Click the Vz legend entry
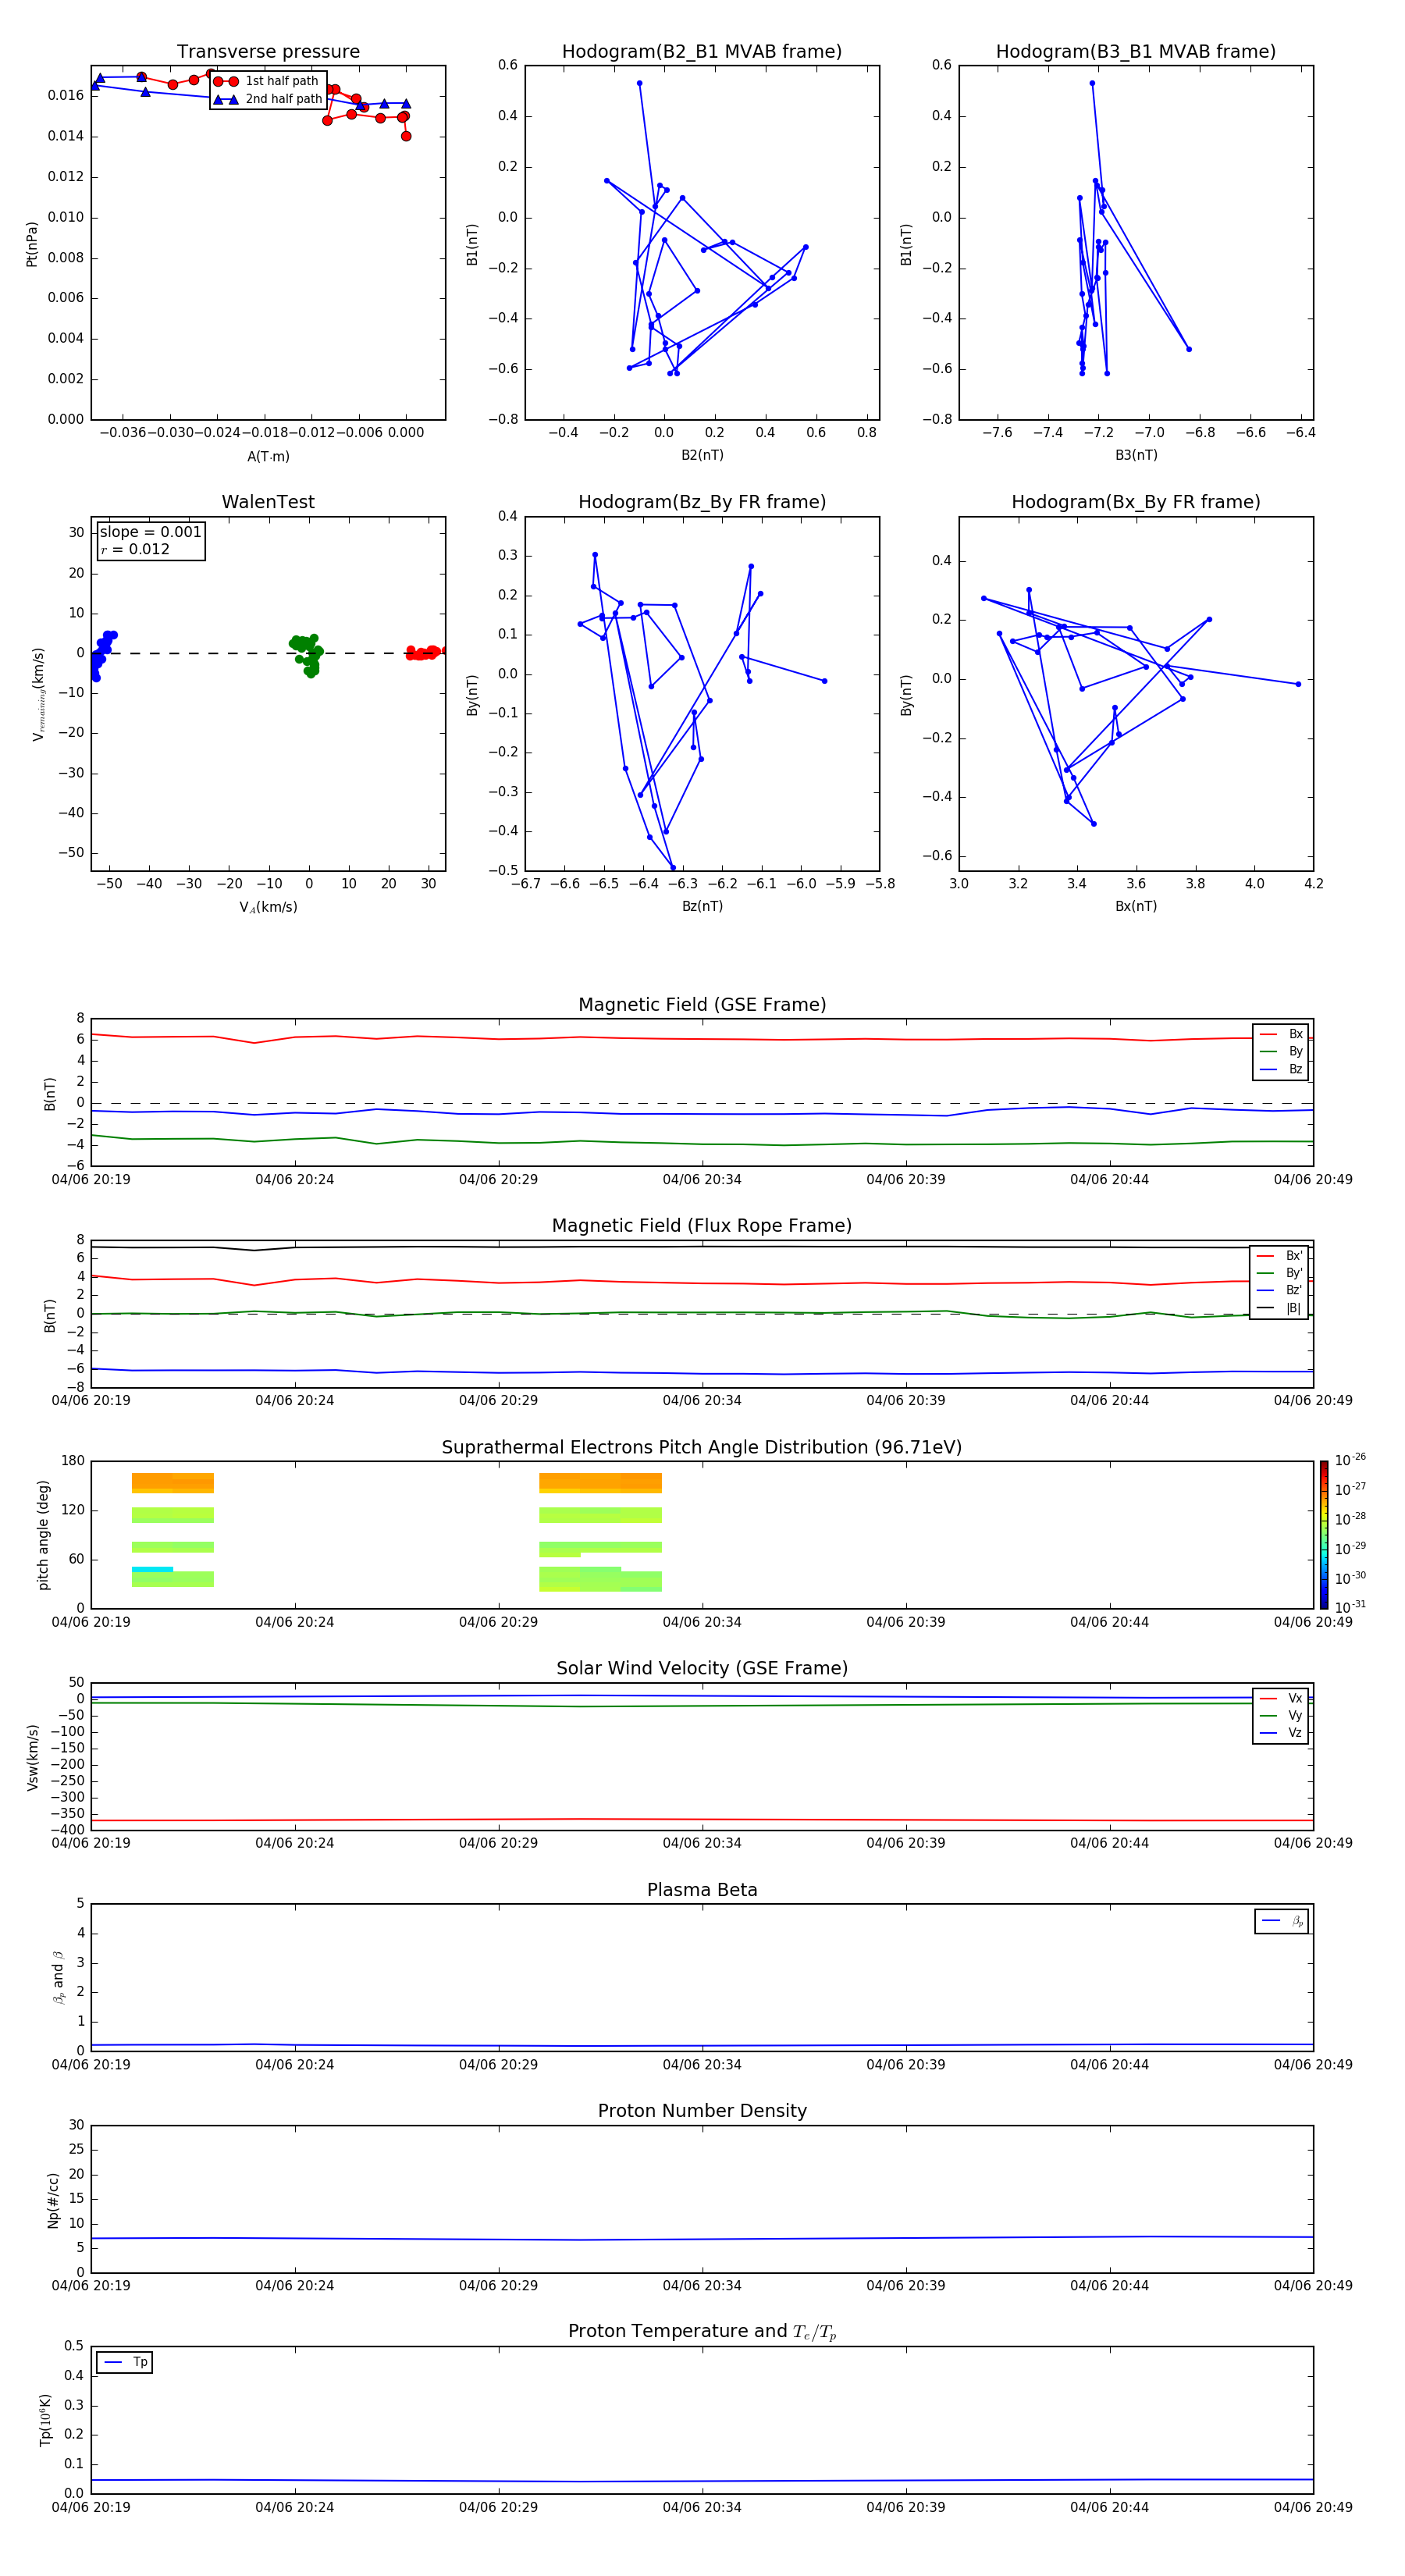 tap(1281, 1733)
